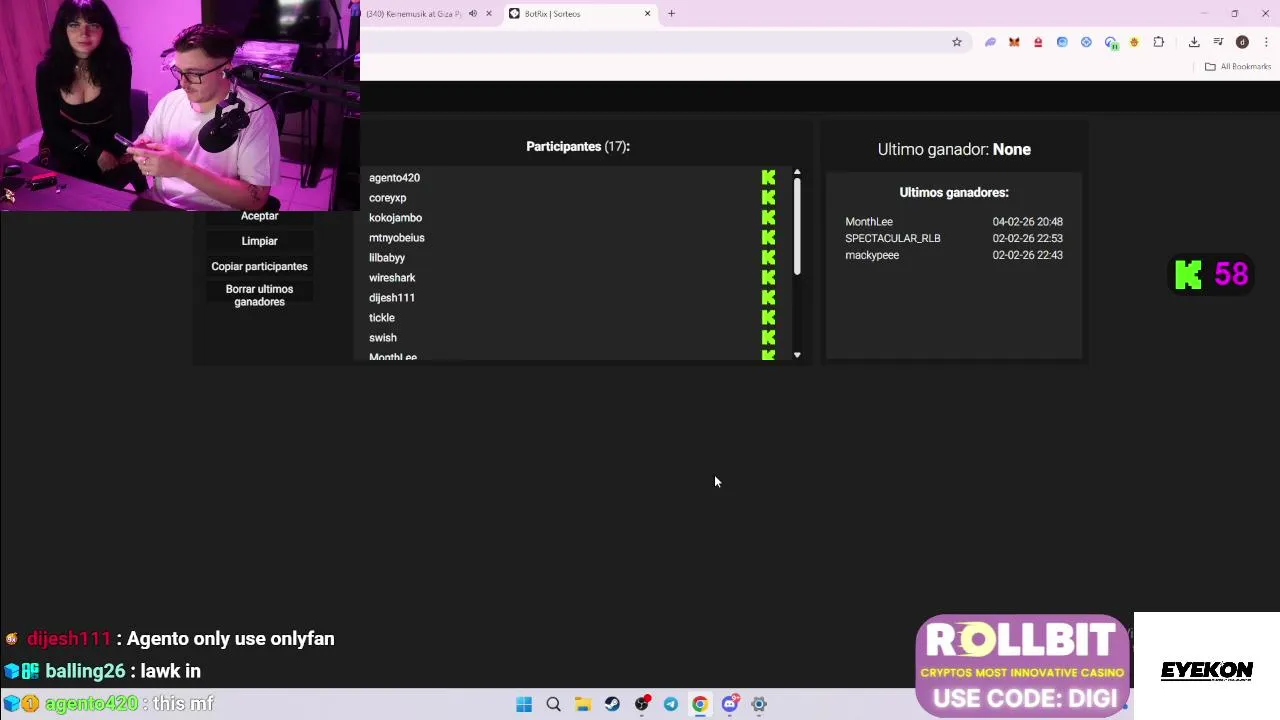Click the Kick 58 viewer counter
This screenshot has height=720, width=1280.
[x=1212, y=275]
